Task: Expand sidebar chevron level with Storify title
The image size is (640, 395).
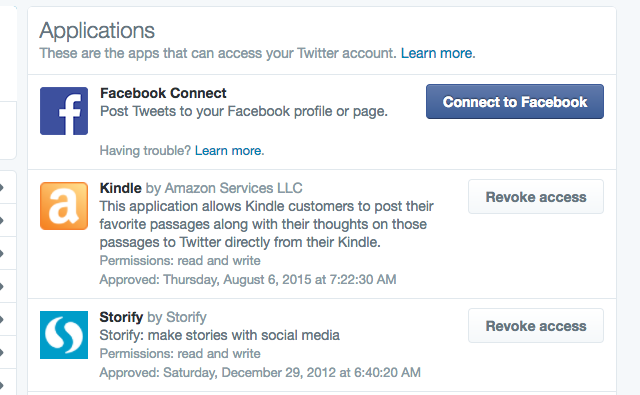Action: tap(2, 319)
